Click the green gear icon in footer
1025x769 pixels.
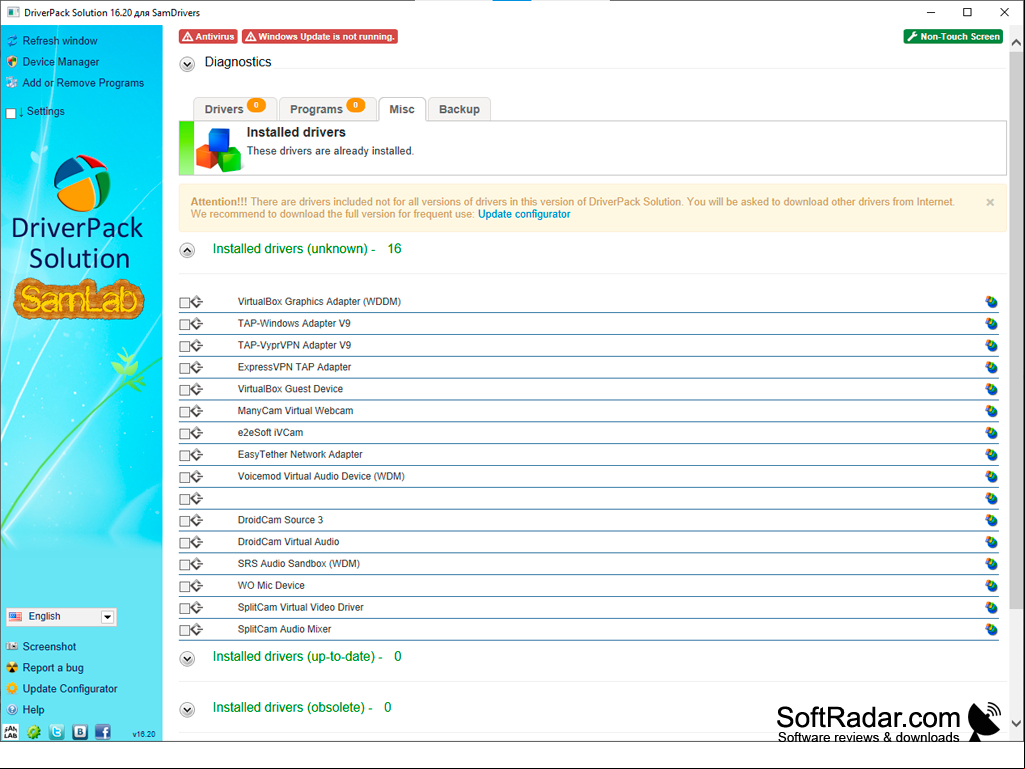[34, 732]
